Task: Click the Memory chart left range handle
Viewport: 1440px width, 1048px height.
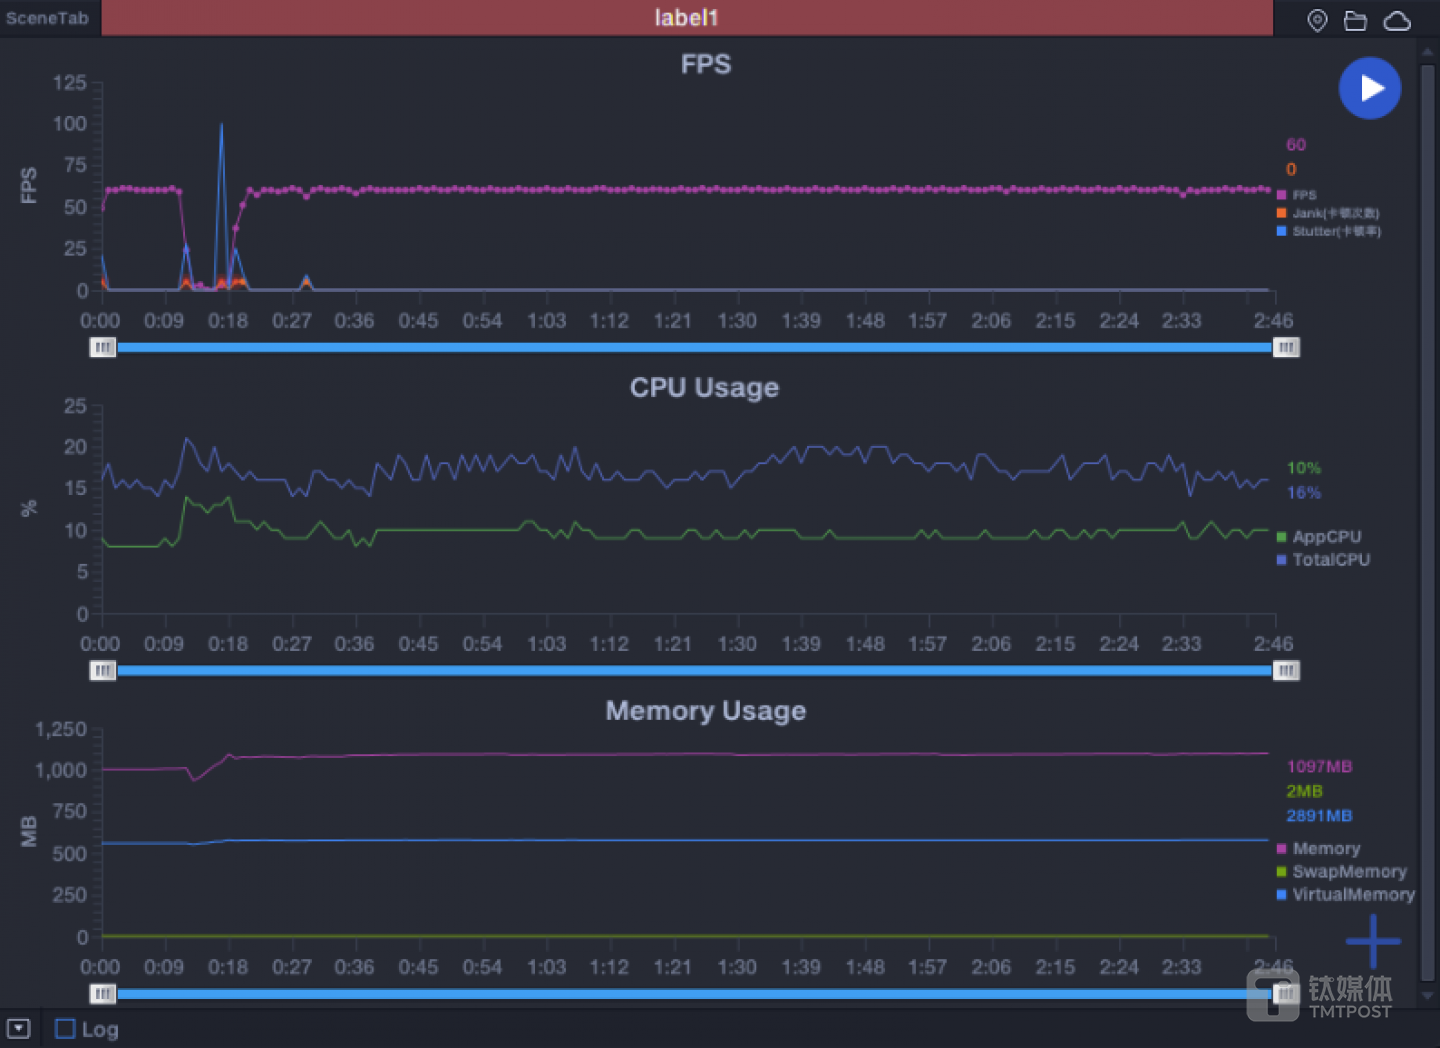Action: point(103,993)
